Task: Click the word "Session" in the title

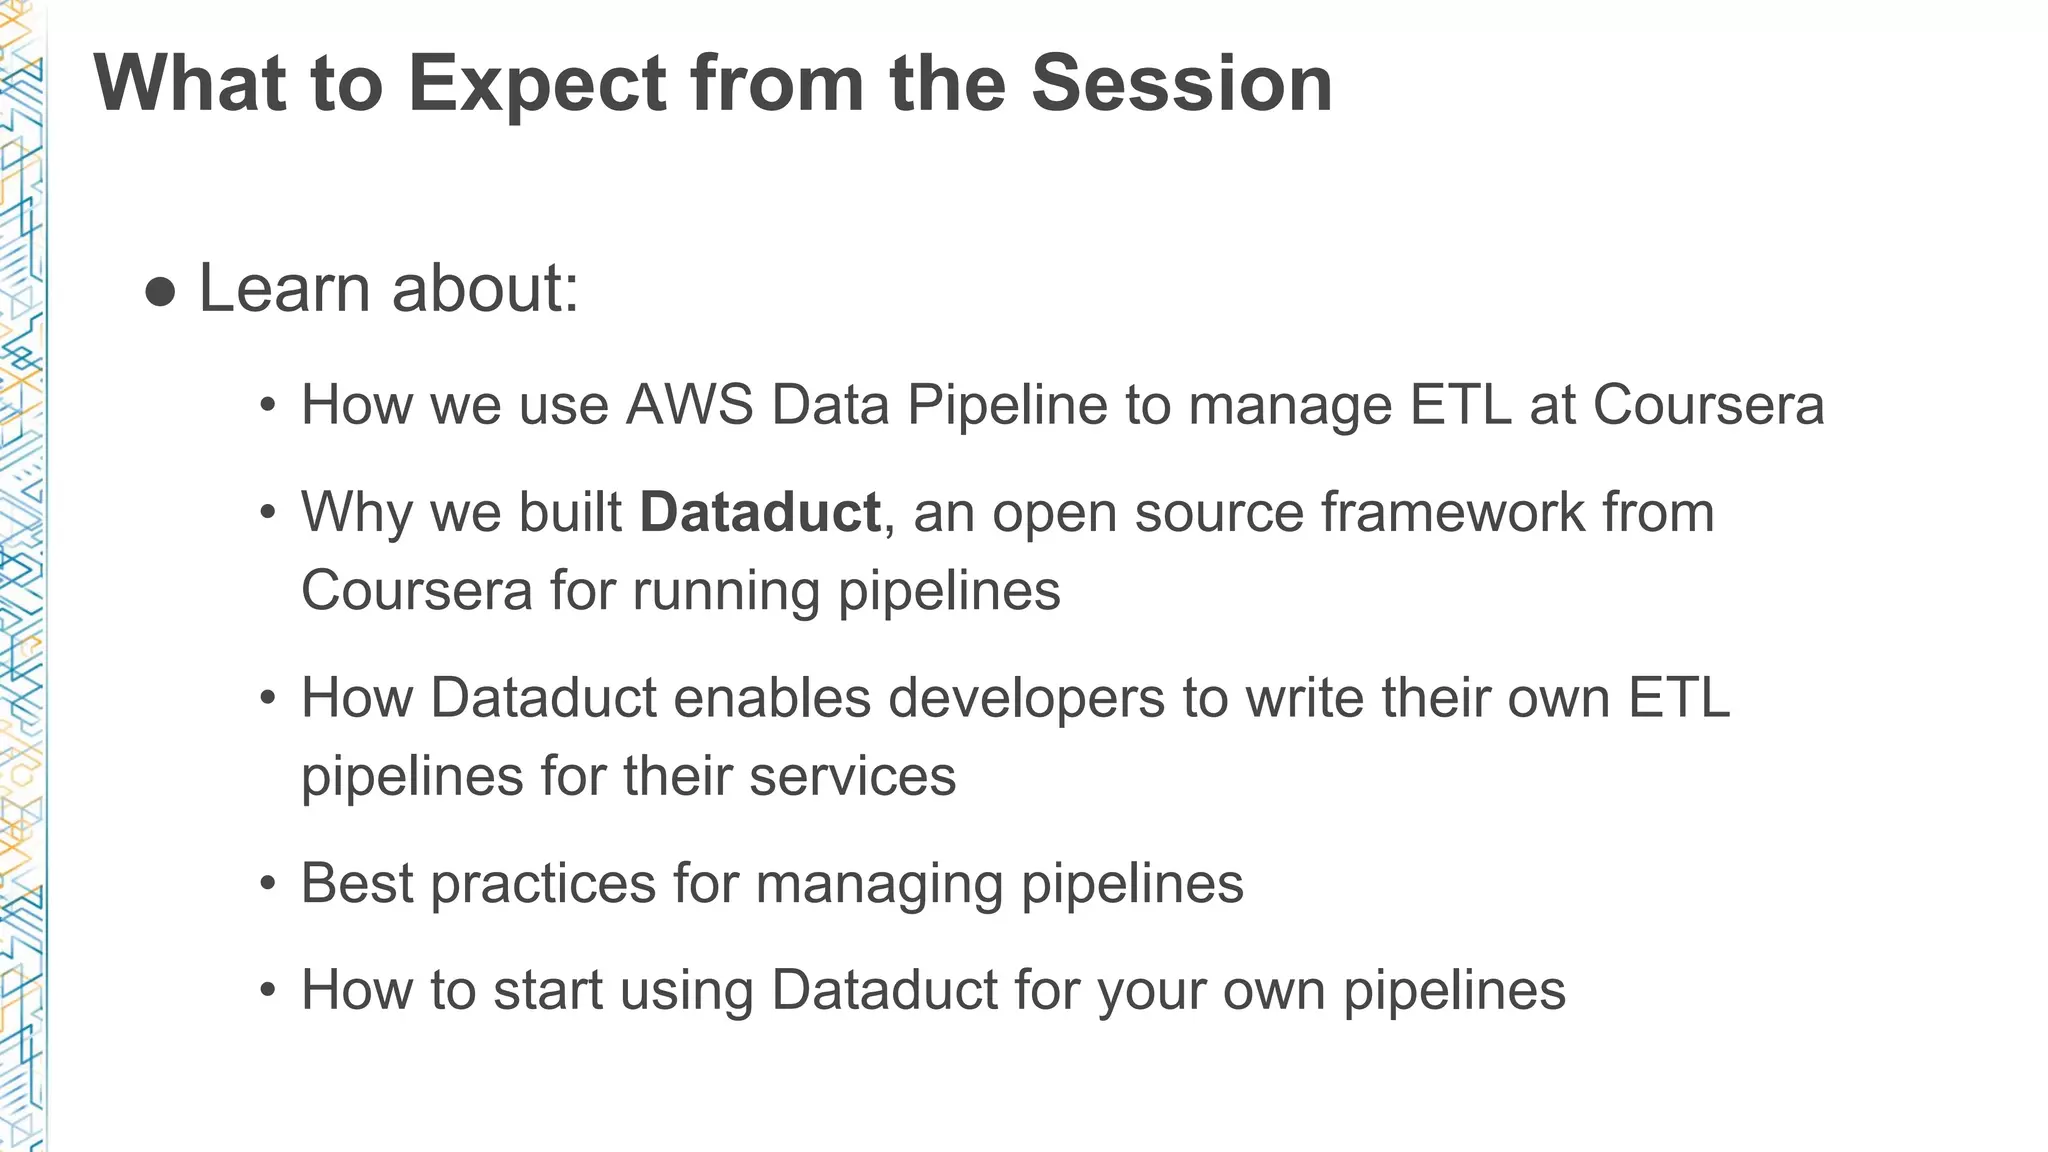Action: coord(1181,84)
